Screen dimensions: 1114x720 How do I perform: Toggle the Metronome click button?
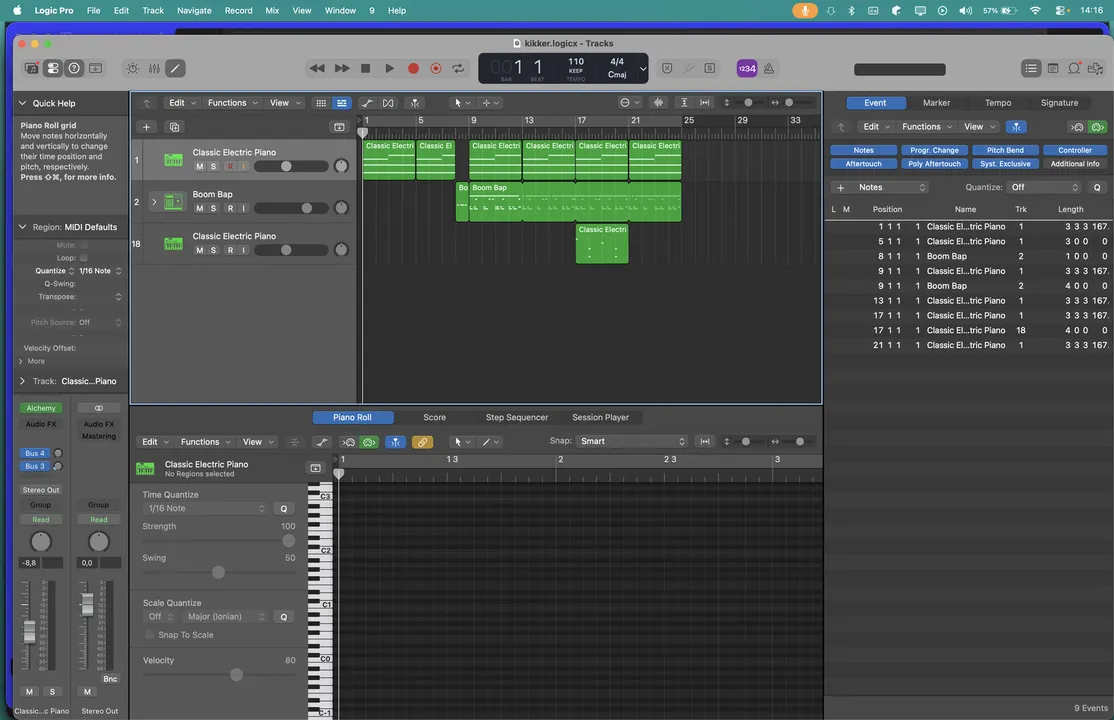[769, 68]
